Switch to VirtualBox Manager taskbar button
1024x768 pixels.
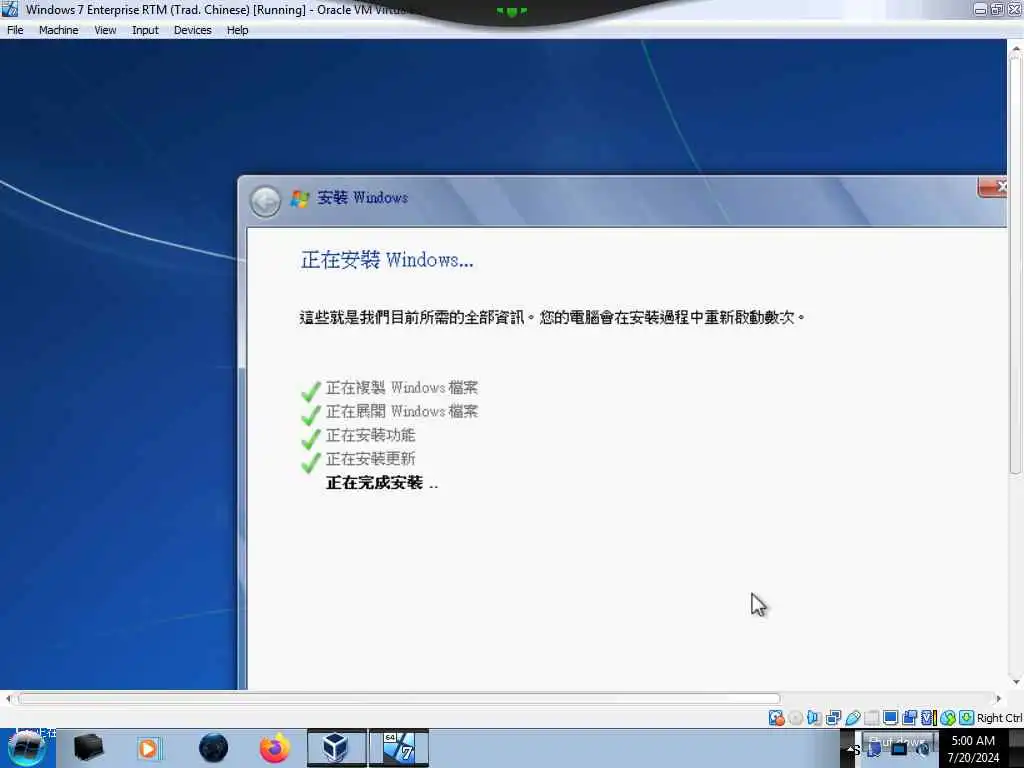coord(336,748)
